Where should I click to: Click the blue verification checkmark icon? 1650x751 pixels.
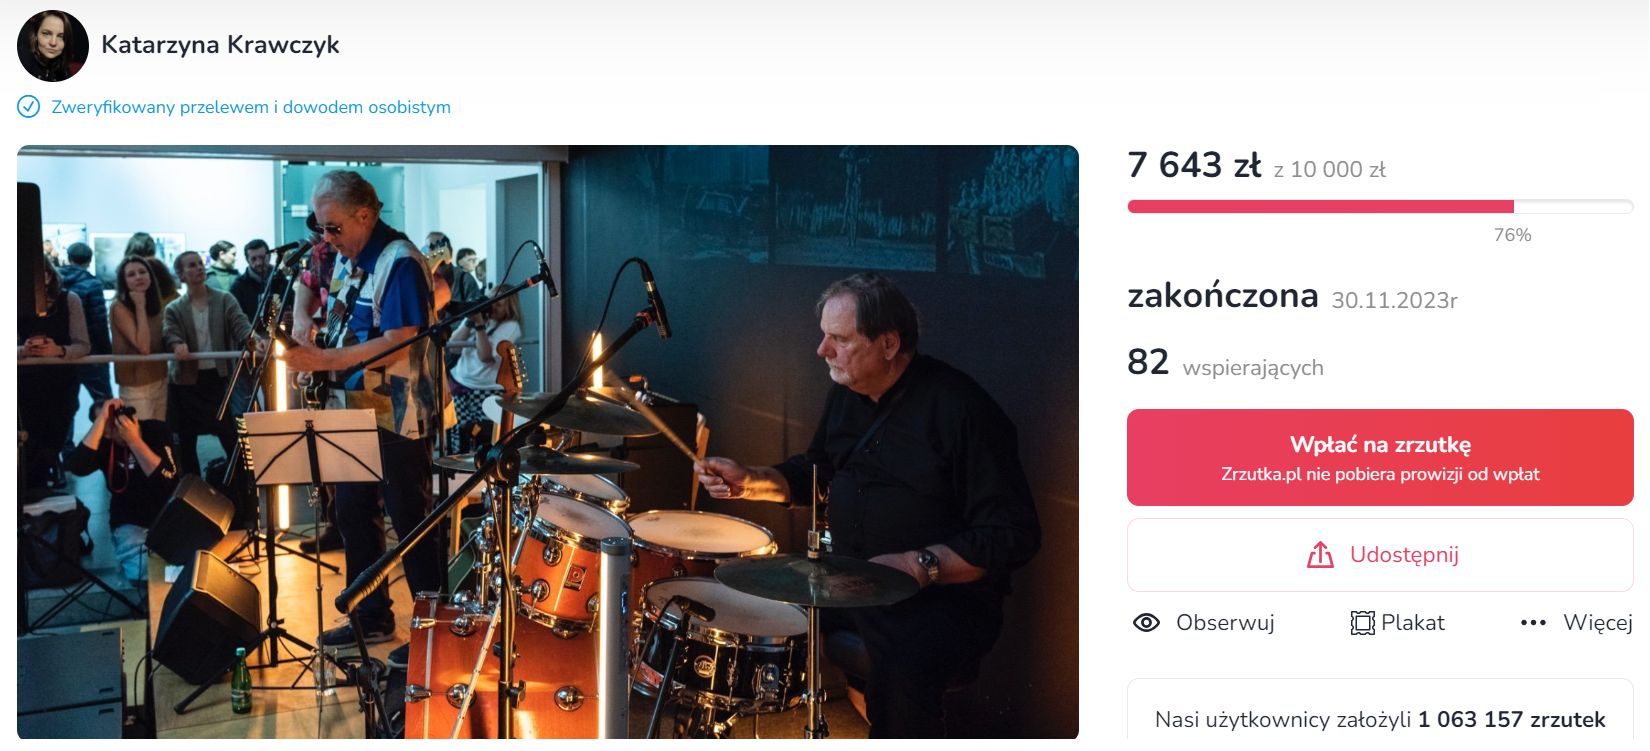(x=29, y=107)
